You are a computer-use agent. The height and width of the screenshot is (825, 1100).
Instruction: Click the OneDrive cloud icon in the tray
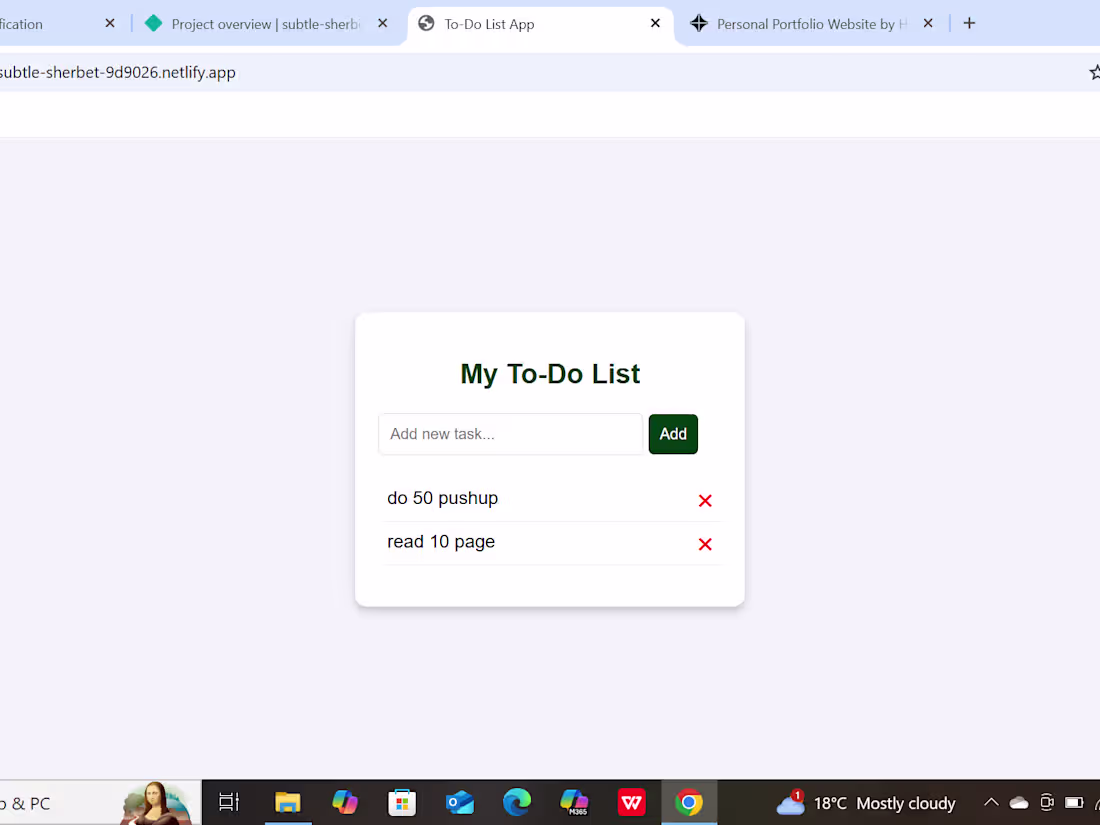[1019, 802]
